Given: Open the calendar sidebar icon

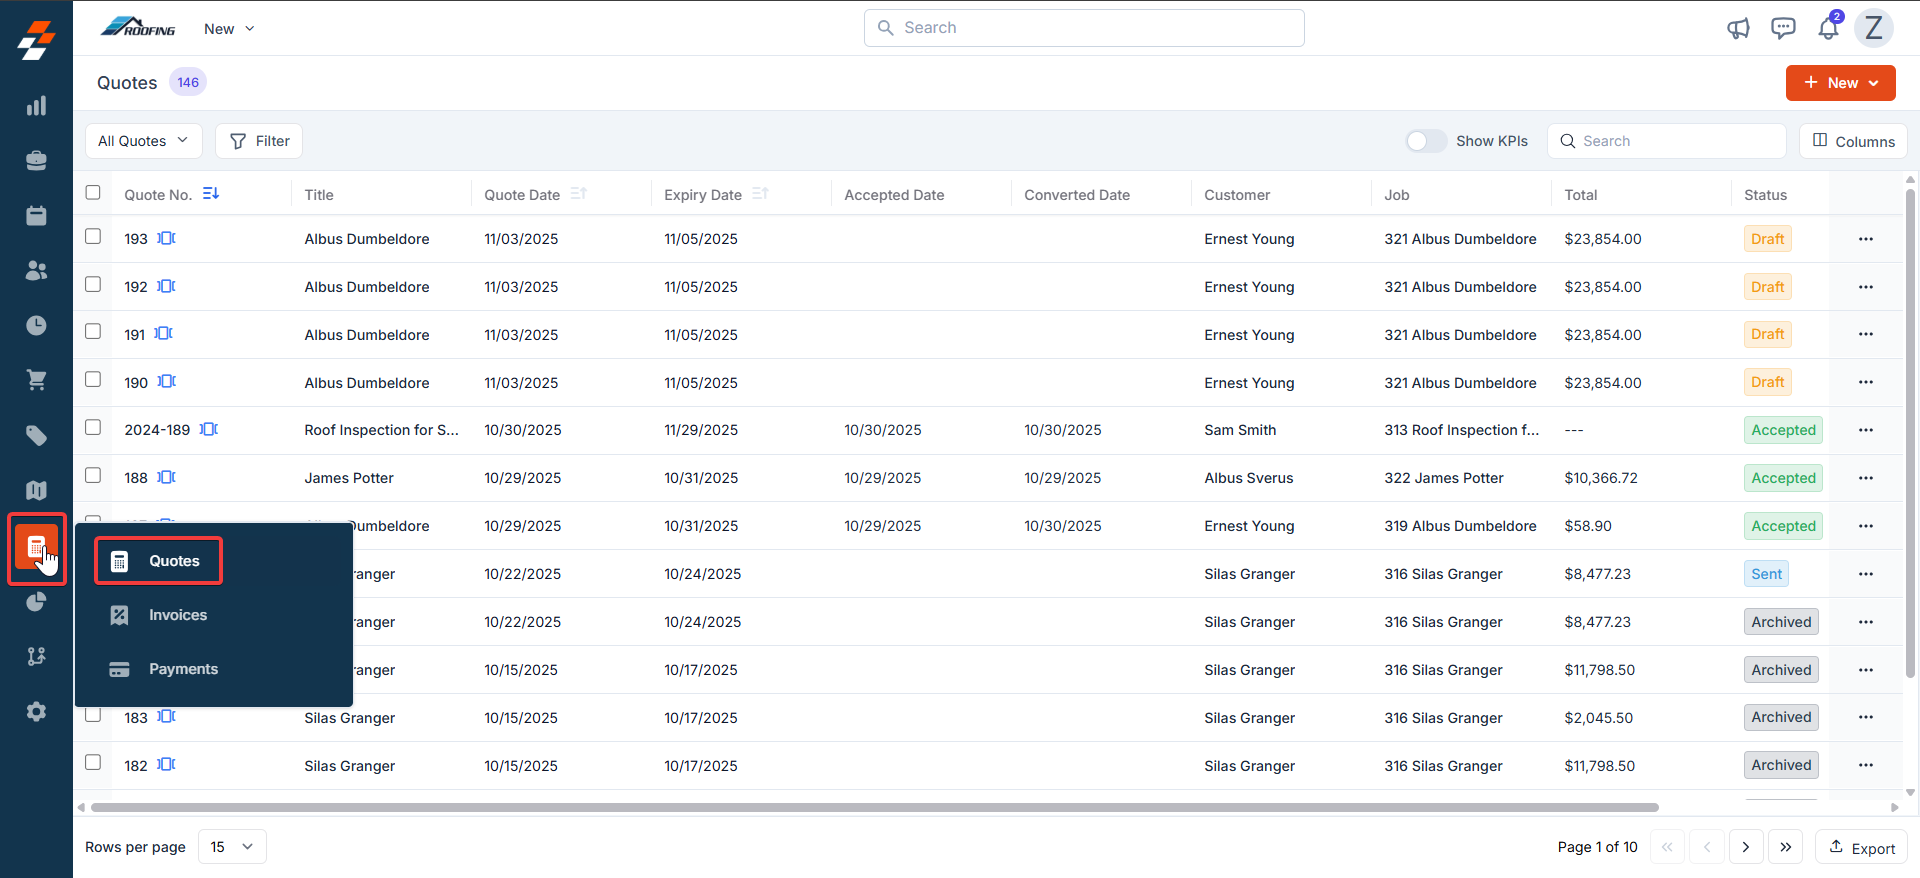Looking at the screenshot, I should coord(36,215).
